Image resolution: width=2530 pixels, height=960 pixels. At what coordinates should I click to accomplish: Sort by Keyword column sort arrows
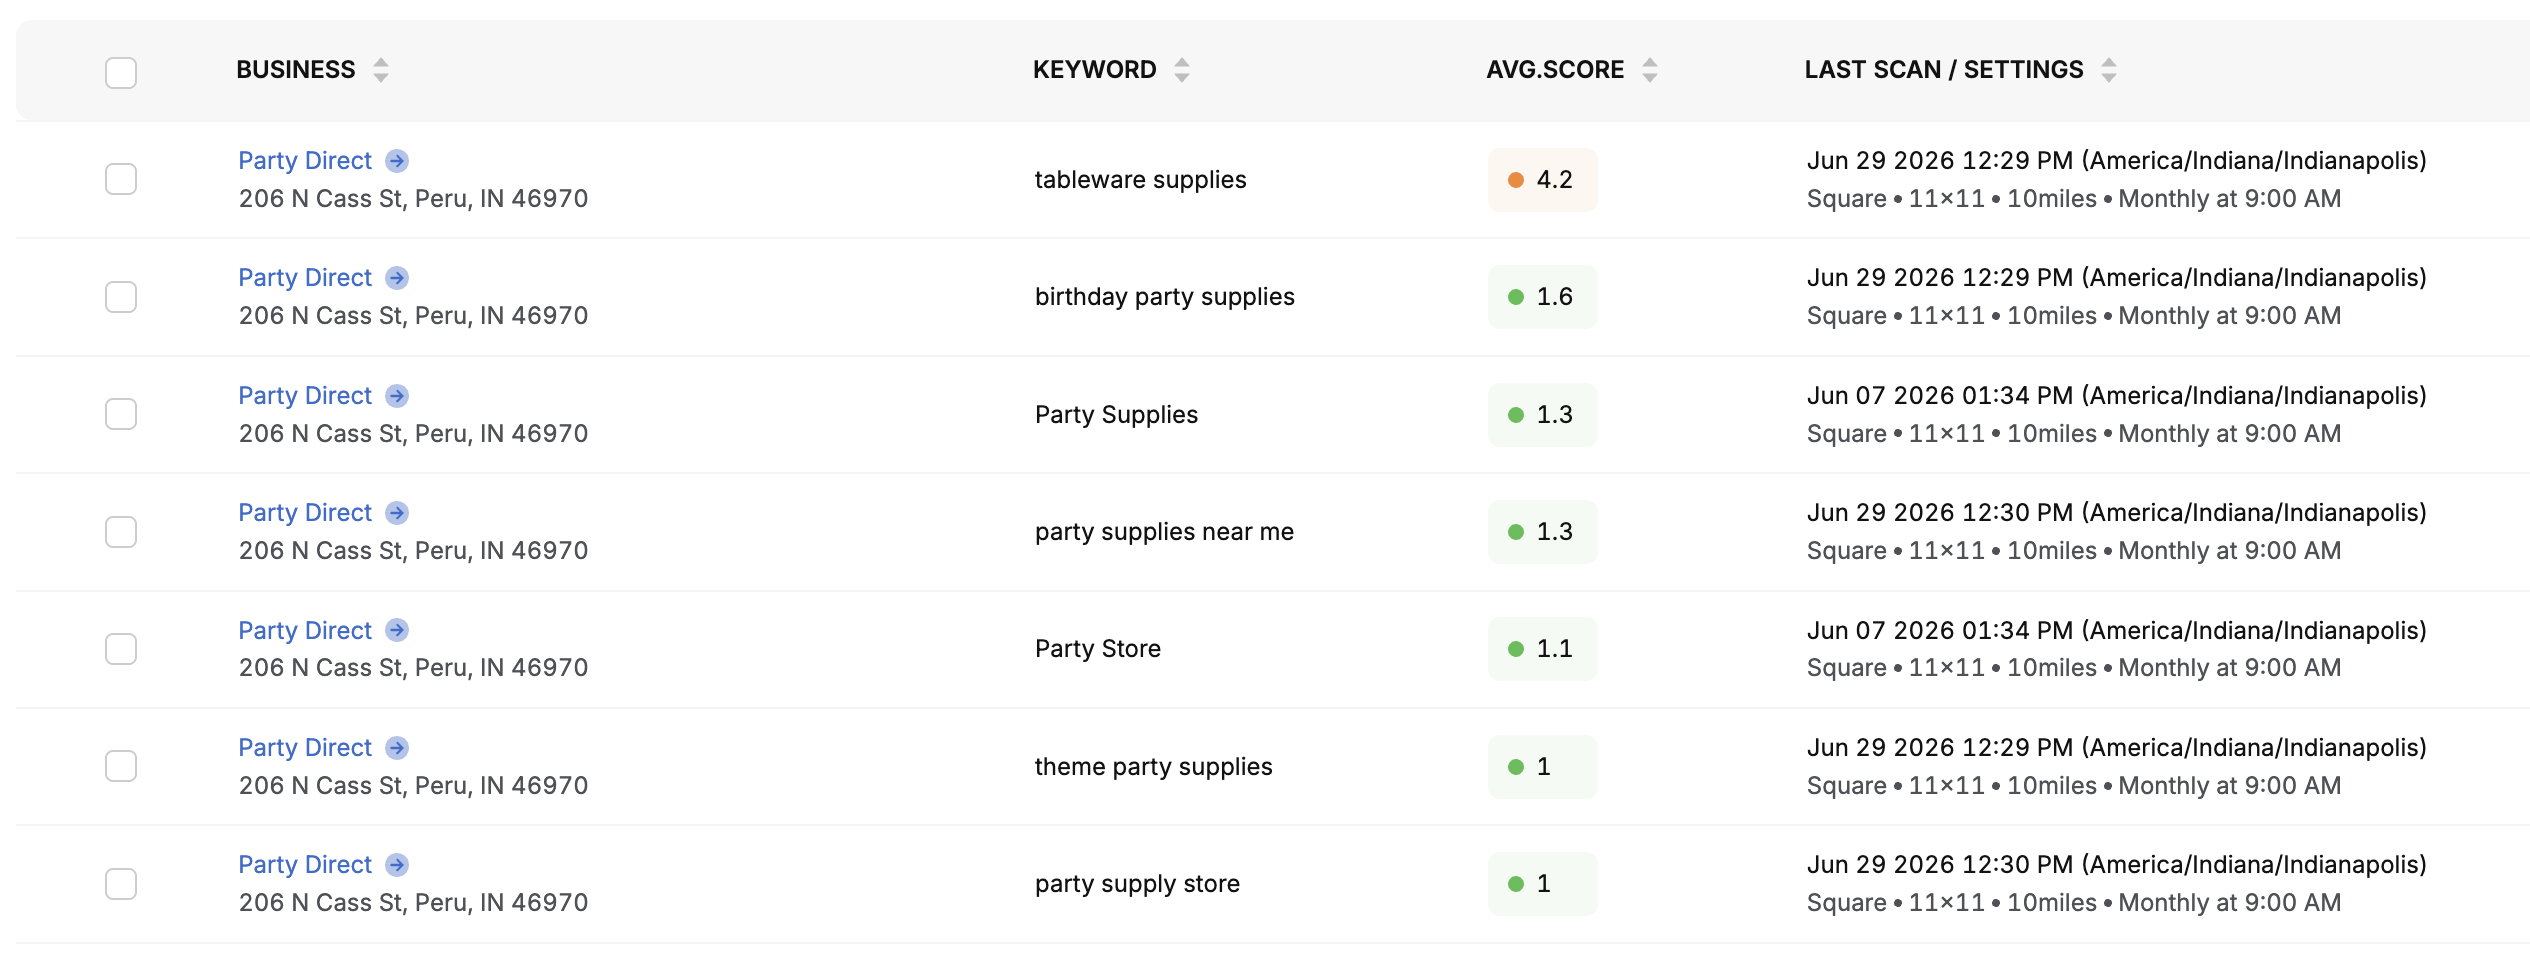tap(1182, 70)
